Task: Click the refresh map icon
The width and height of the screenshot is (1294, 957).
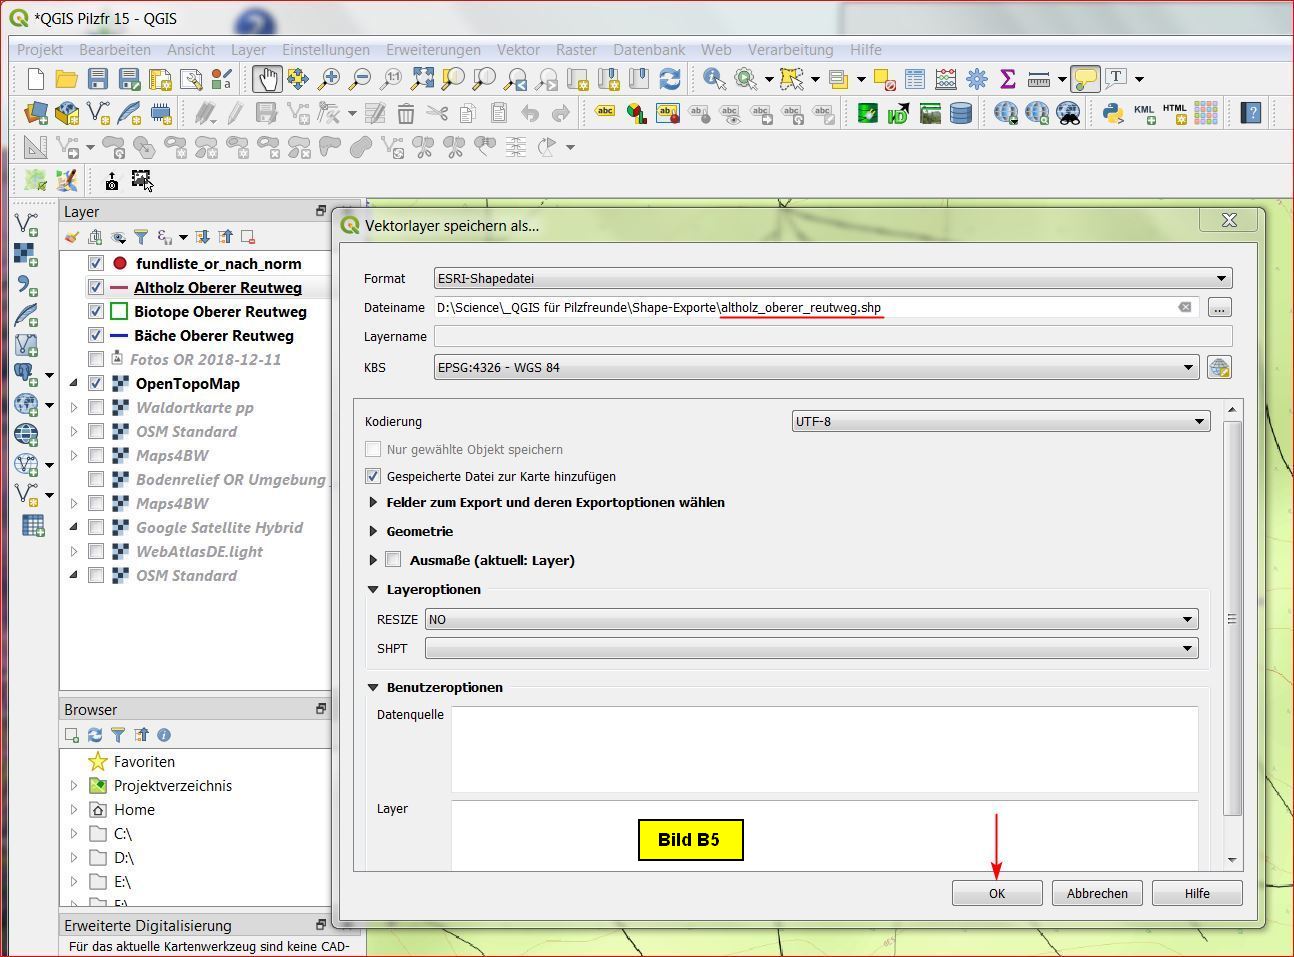Action: (x=670, y=79)
